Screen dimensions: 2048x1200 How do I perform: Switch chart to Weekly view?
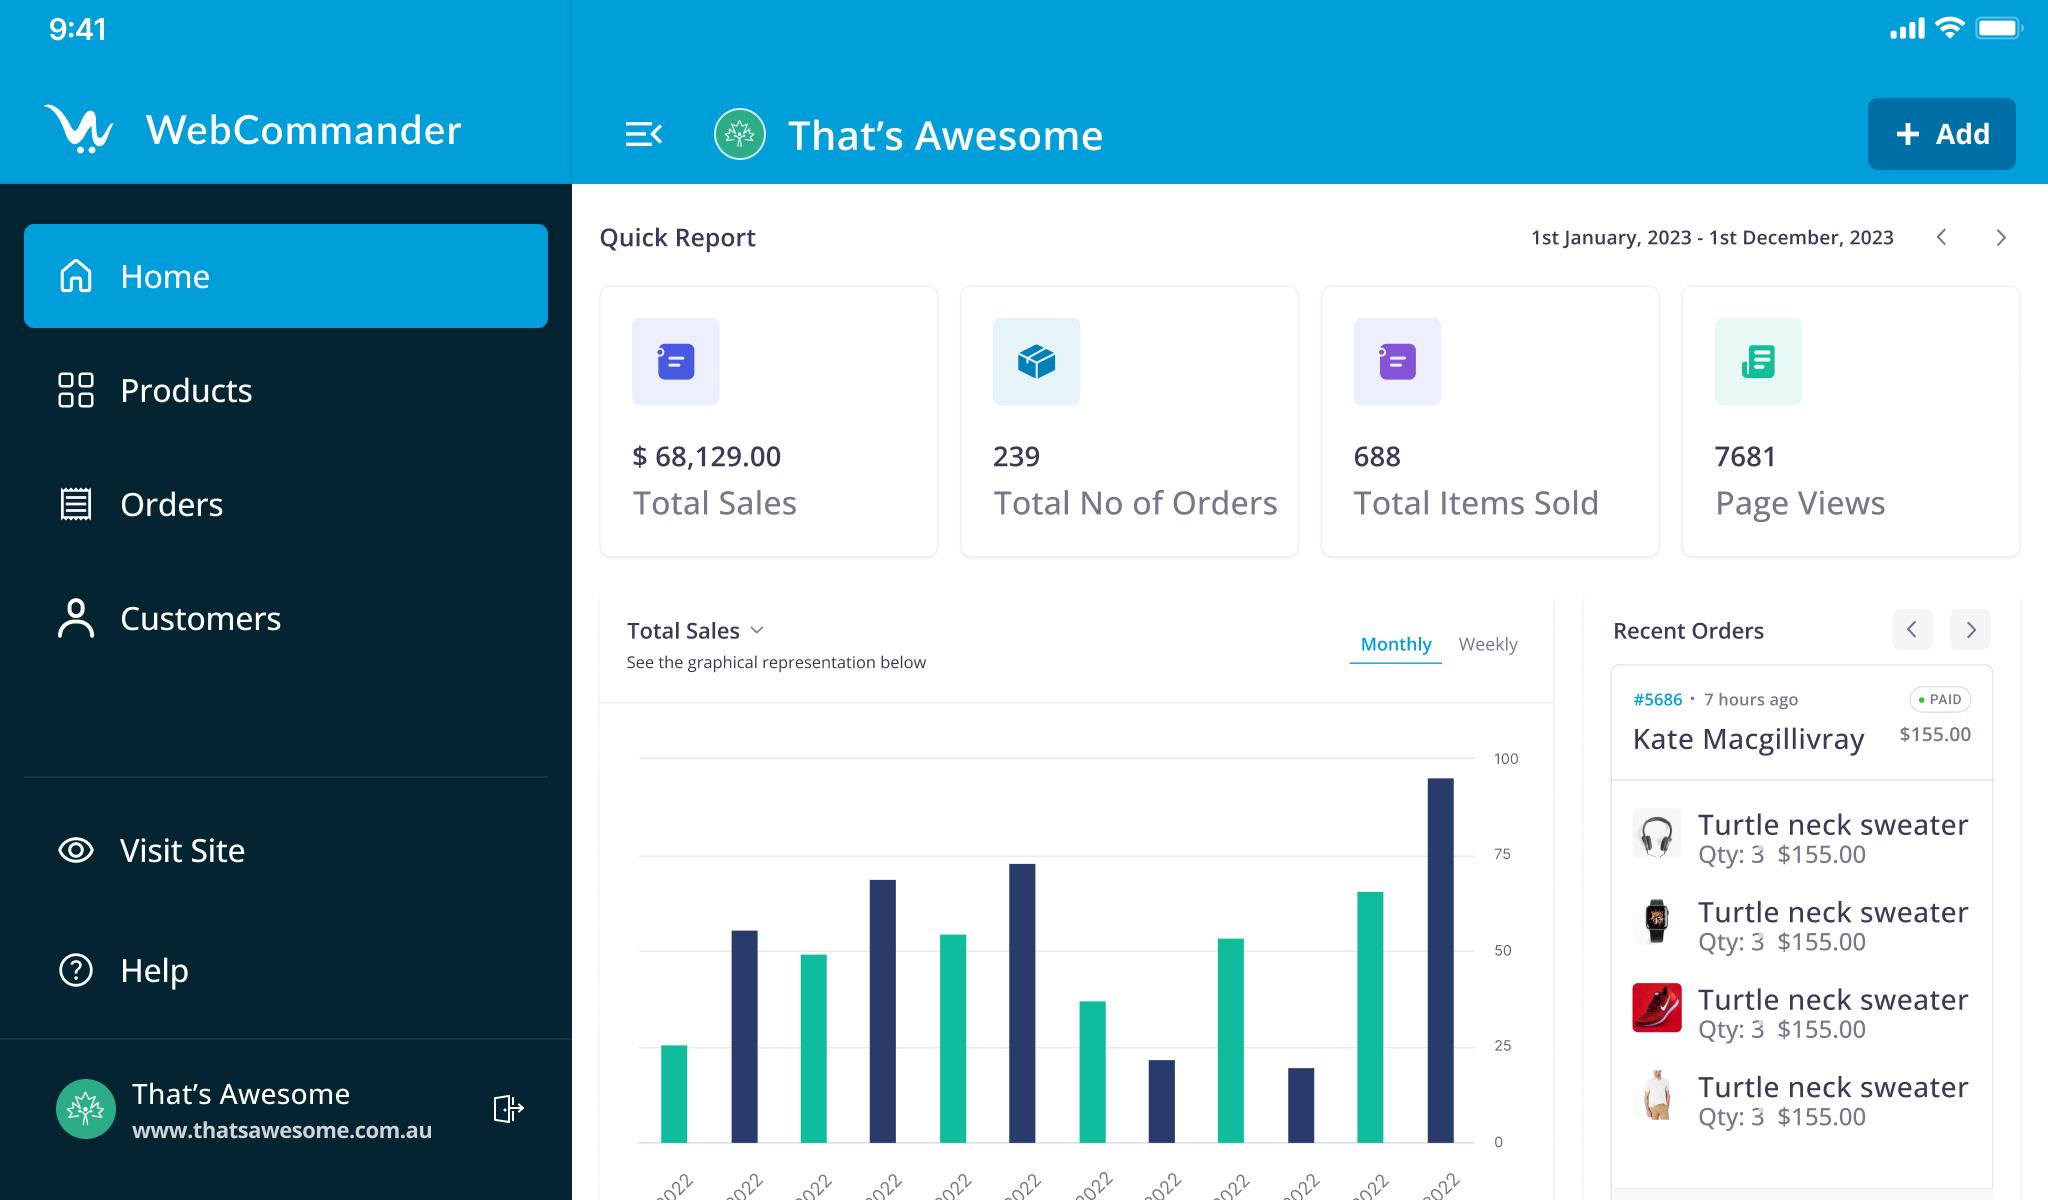(x=1487, y=644)
